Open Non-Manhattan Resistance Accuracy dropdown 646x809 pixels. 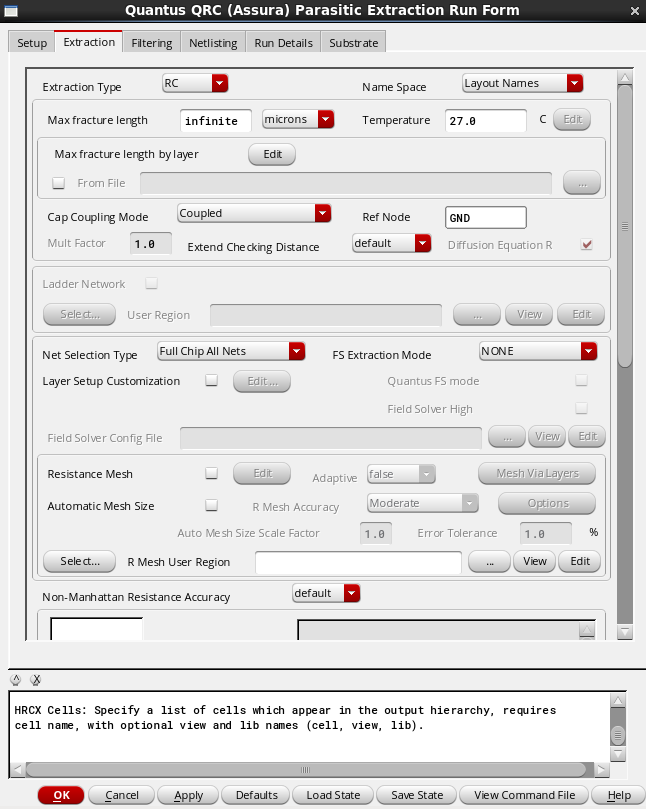[326, 593]
